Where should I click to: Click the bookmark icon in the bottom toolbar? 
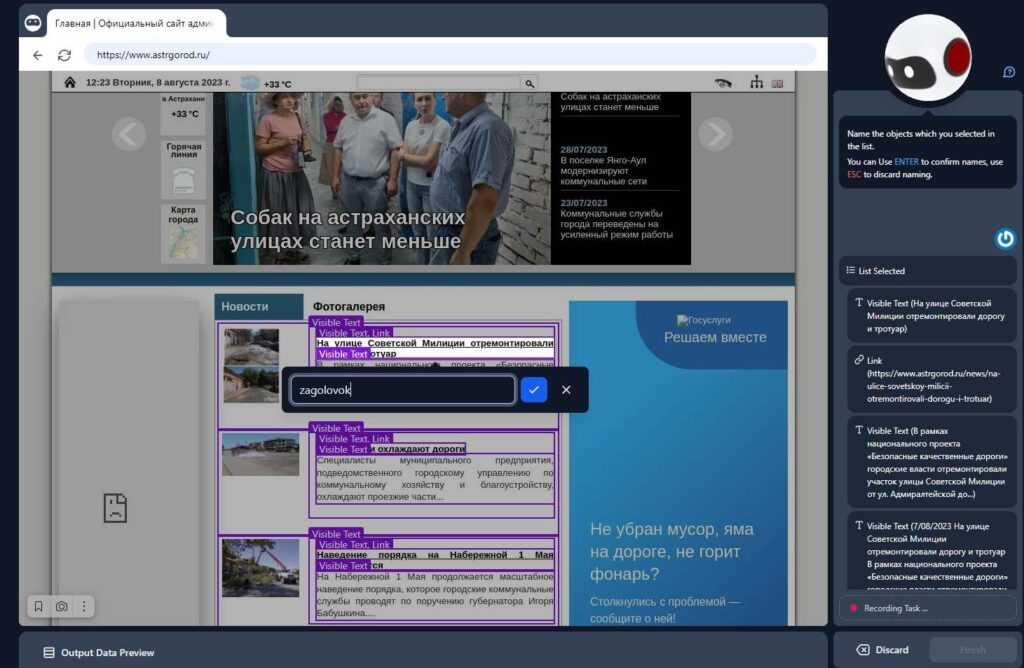(x=39, y=607)
